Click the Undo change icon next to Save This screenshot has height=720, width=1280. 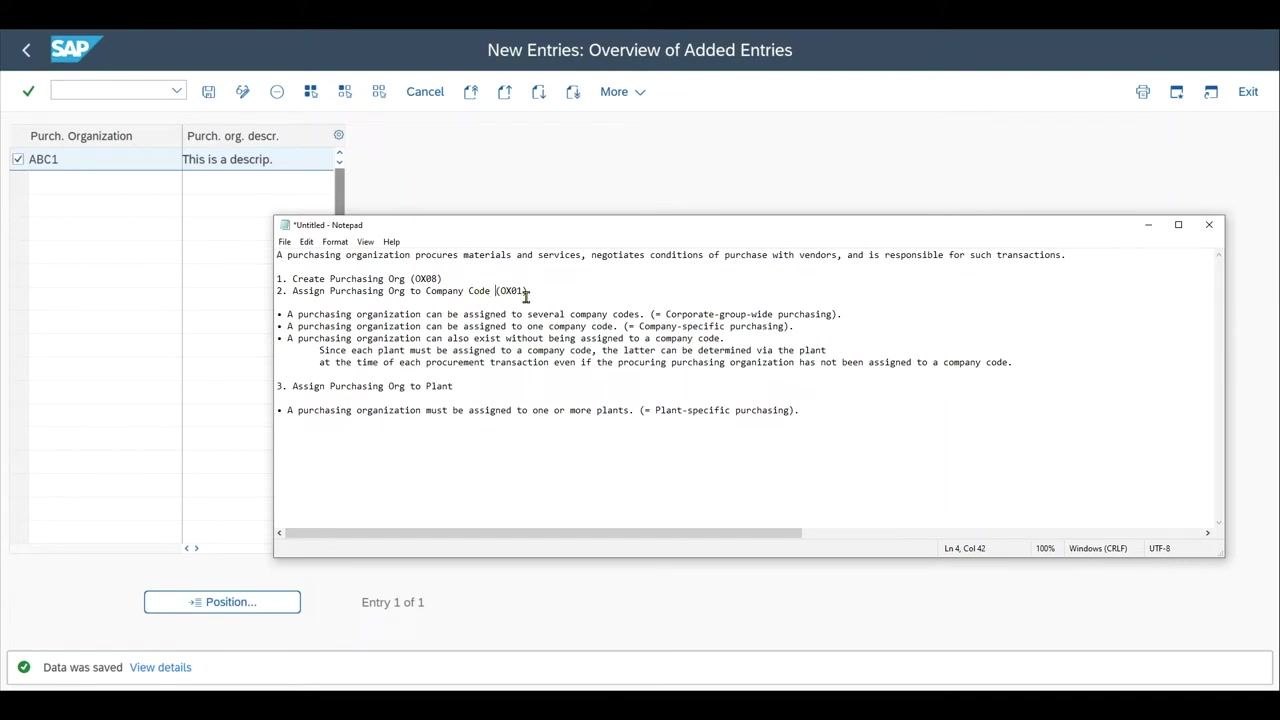(x=242, y=92)
